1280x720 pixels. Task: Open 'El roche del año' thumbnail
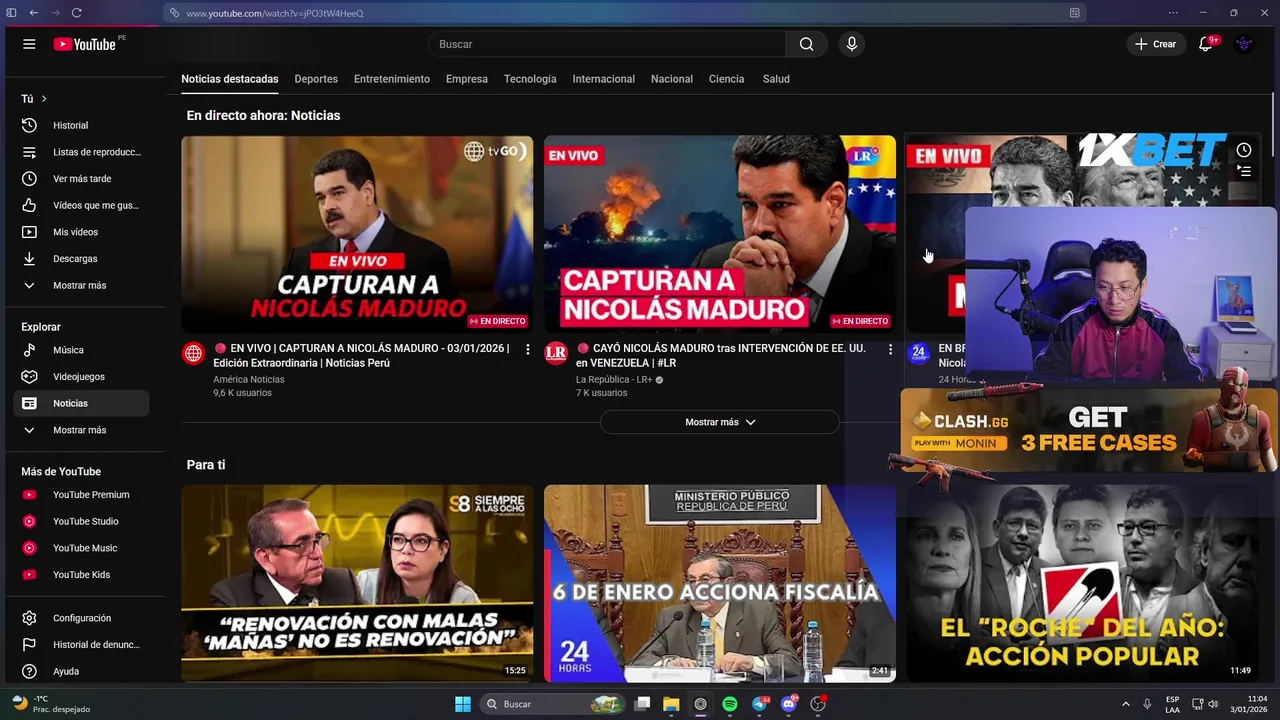pos(1082,583)
